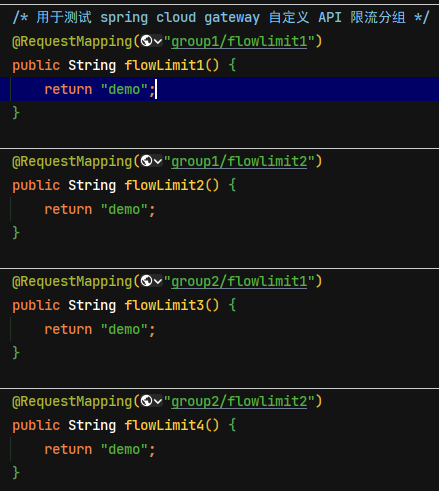Click the spring cloud gateway comment line

pyautogui.click(x=221, y=17)
